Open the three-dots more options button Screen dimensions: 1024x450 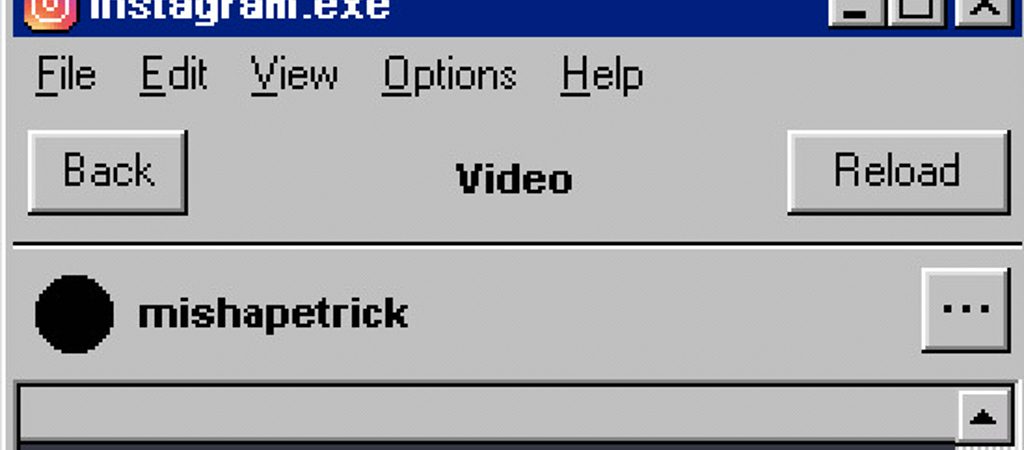point(966,310)
